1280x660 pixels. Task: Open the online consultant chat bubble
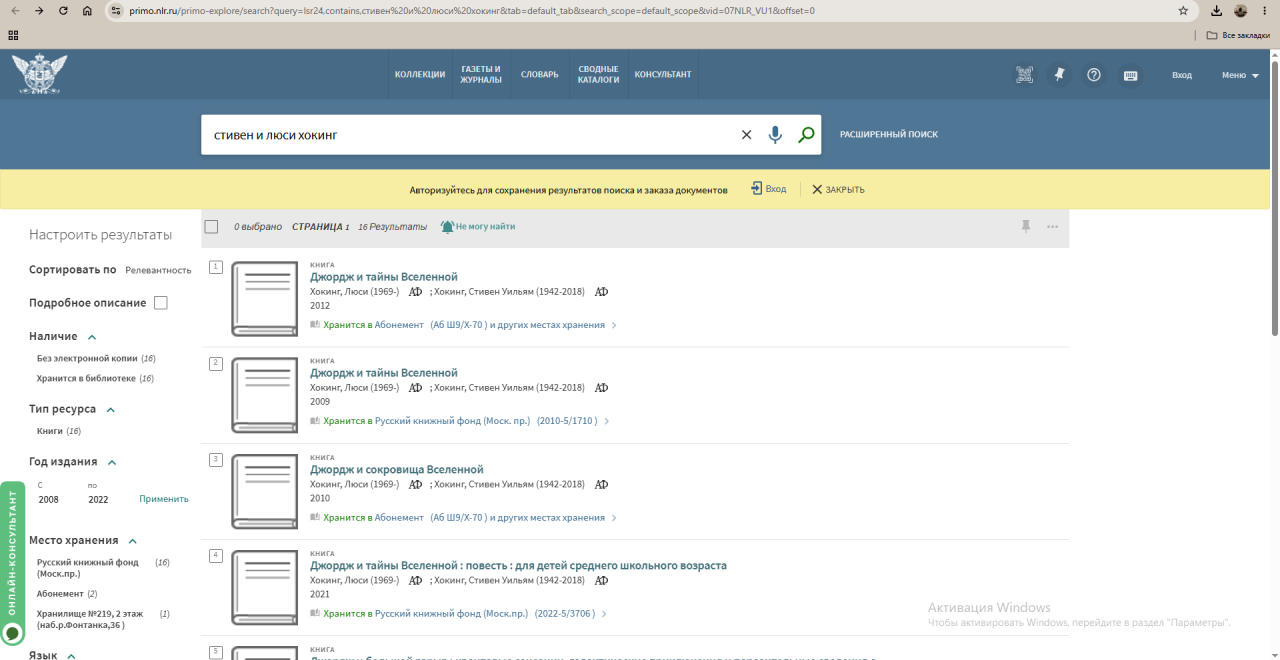[x=12, y=633]
